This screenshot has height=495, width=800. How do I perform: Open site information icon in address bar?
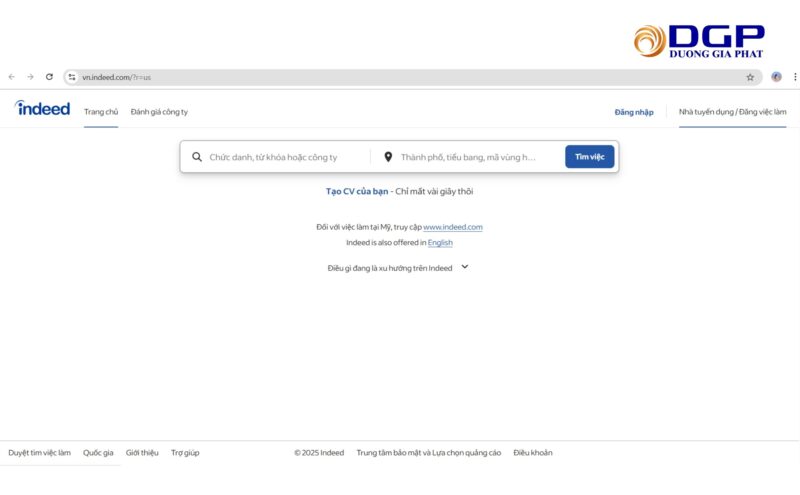pyautogui.click(x=72, y=77)
